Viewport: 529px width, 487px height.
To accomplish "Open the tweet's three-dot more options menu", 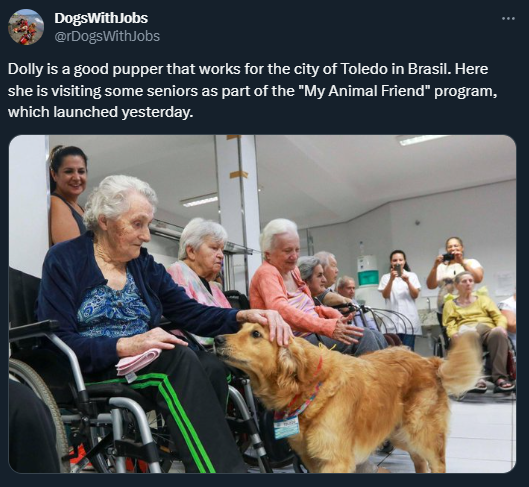I will coord(508,18).
